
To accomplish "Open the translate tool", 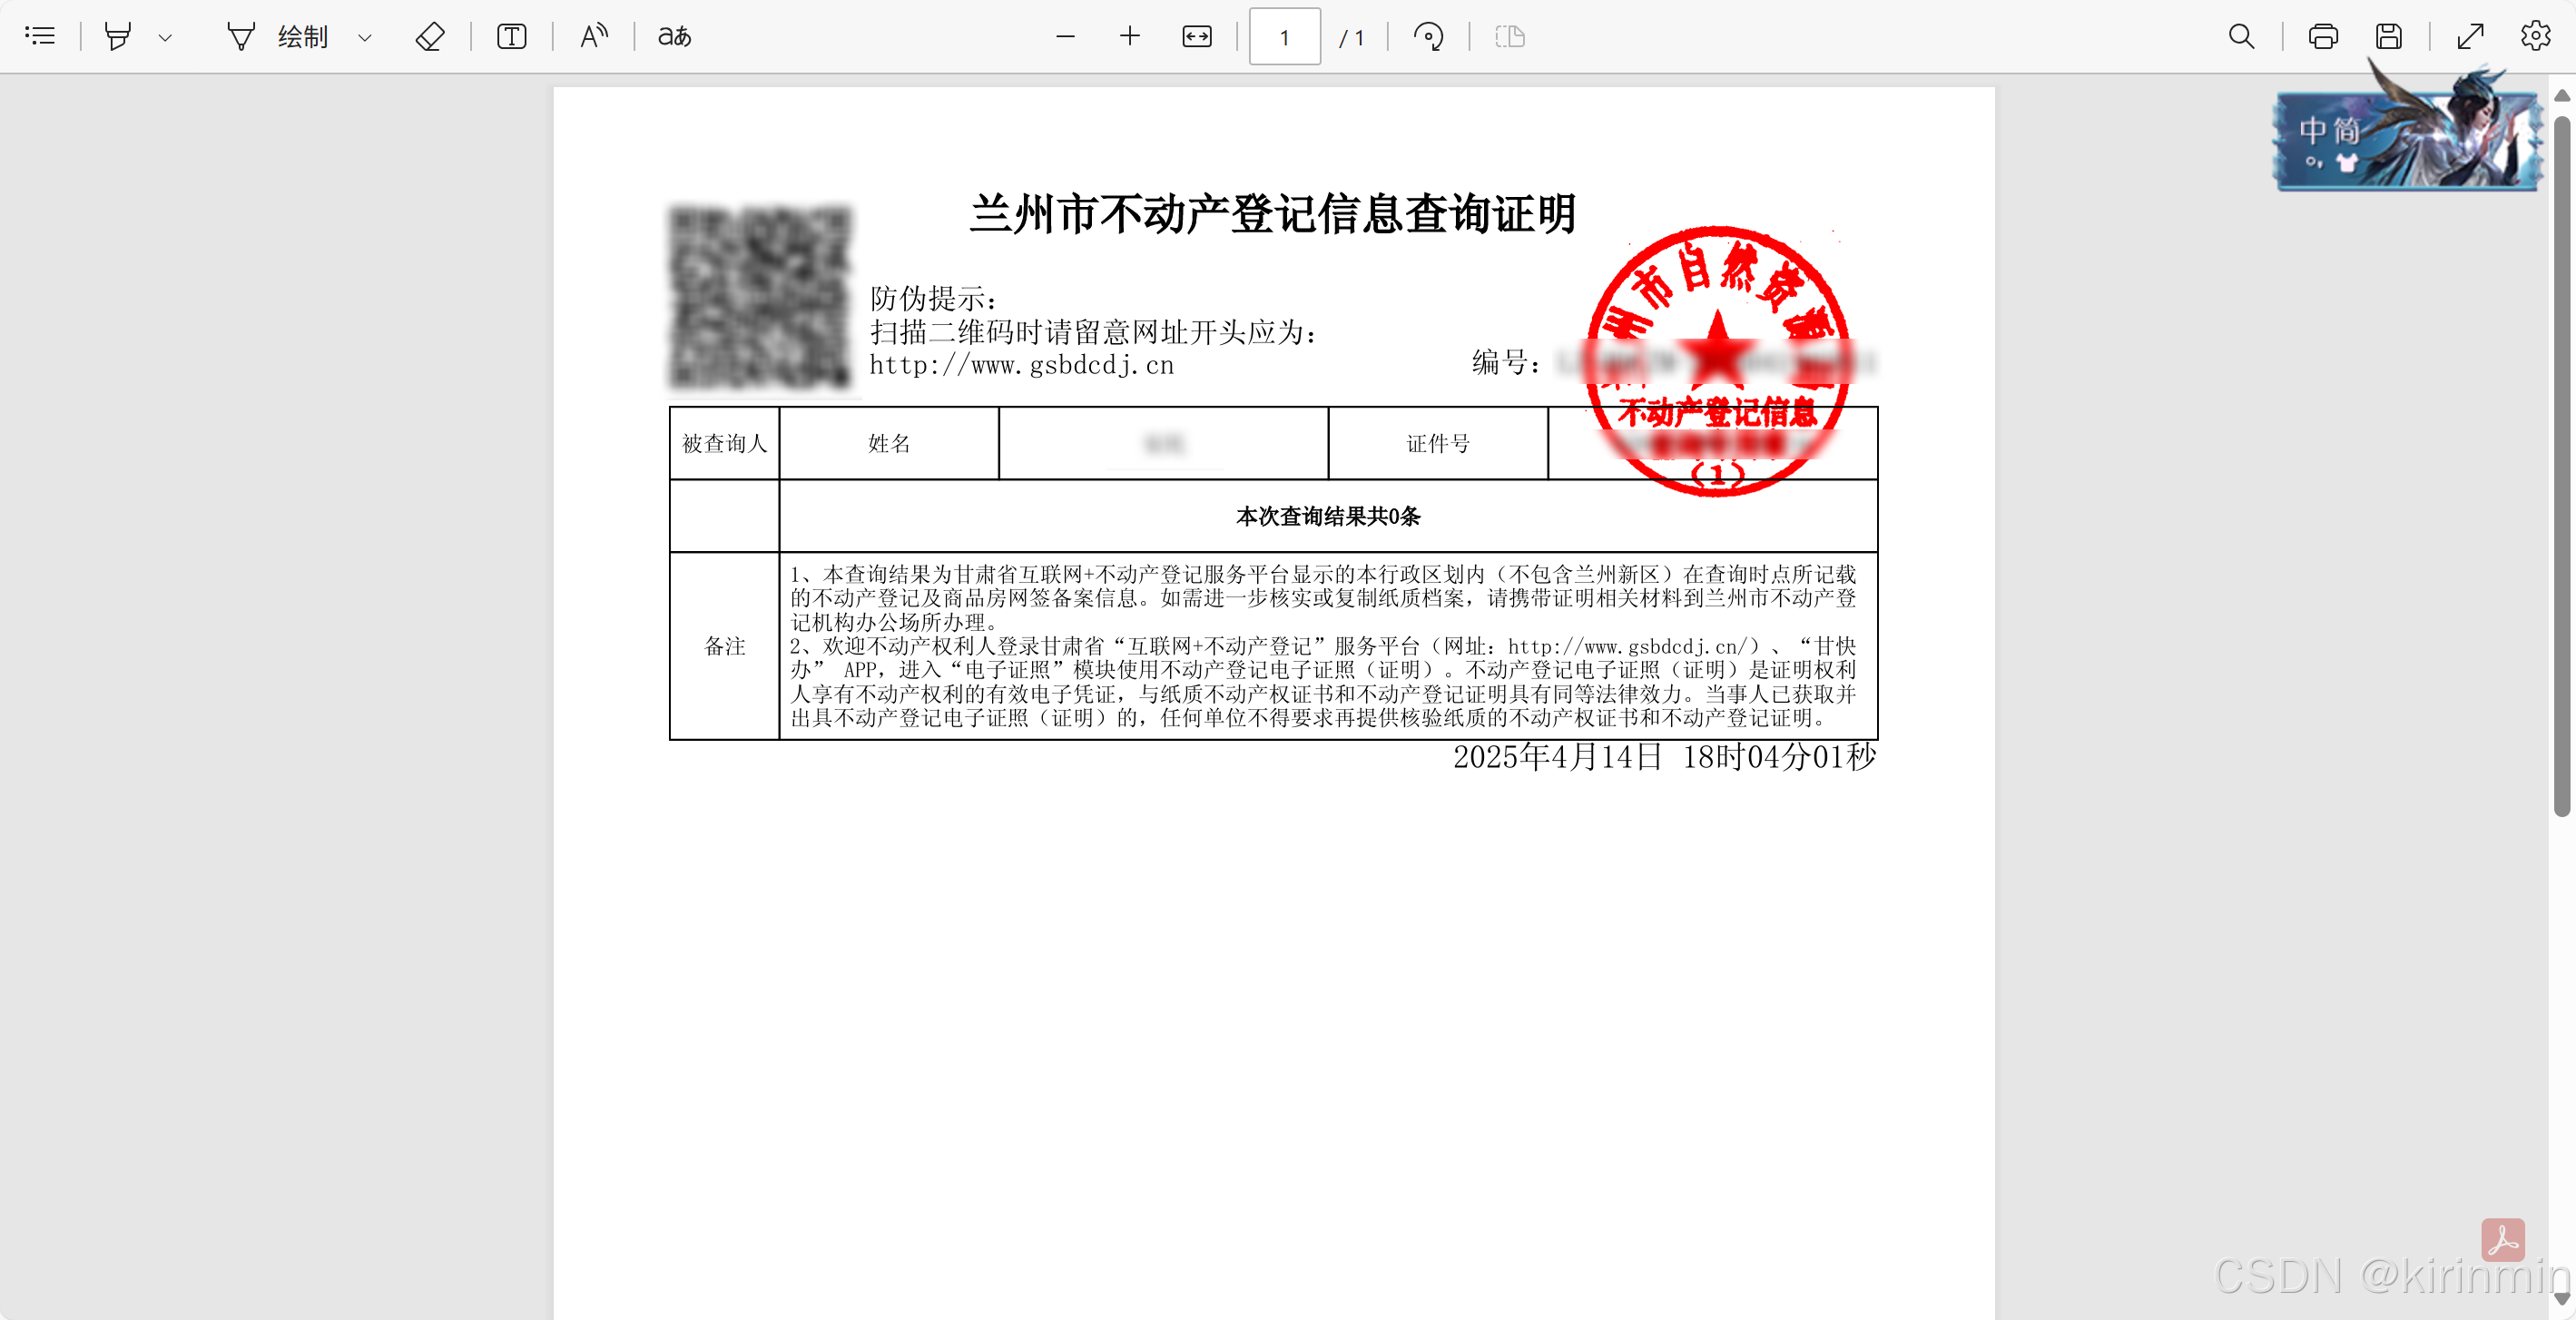I will click(x=675, y=37).
